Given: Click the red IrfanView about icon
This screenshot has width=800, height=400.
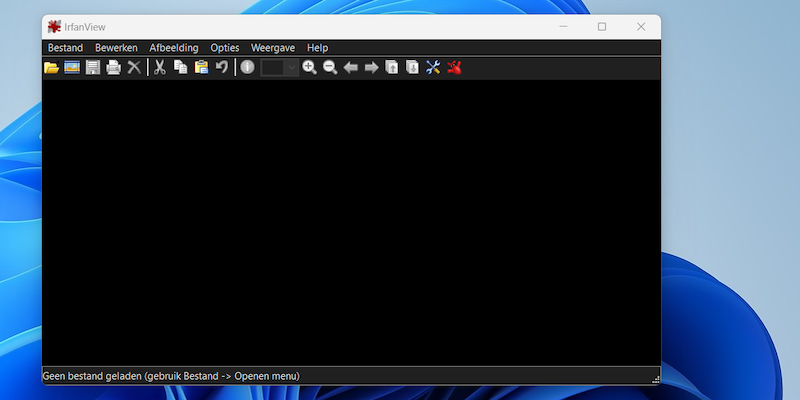Looking at the screenshot, I should click(x=454, y=68).
